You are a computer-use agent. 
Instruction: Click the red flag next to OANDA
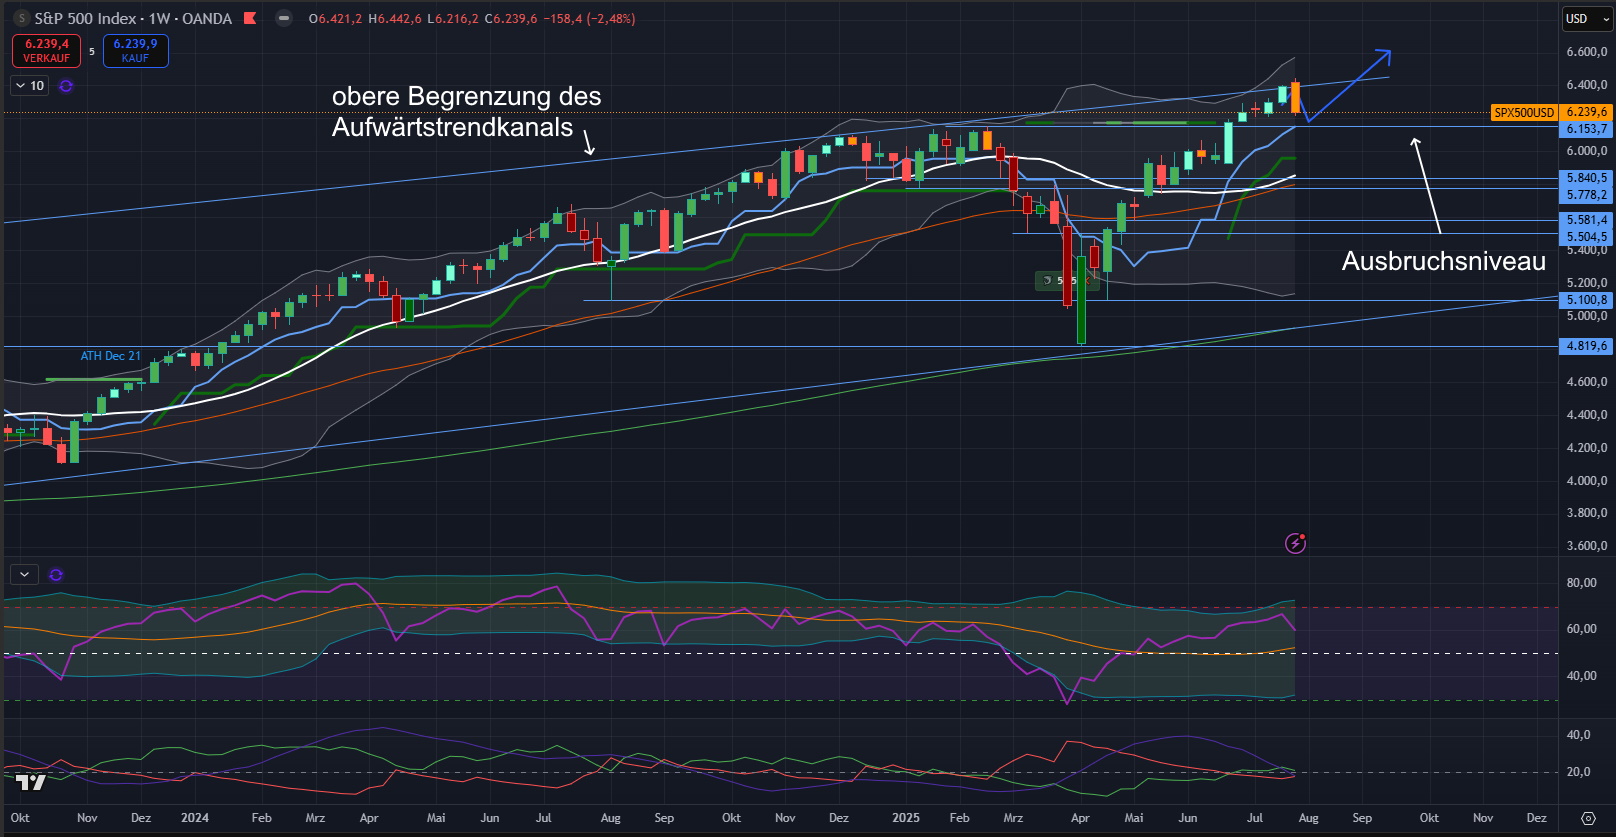pyautogui.click(x=250, y=19)
